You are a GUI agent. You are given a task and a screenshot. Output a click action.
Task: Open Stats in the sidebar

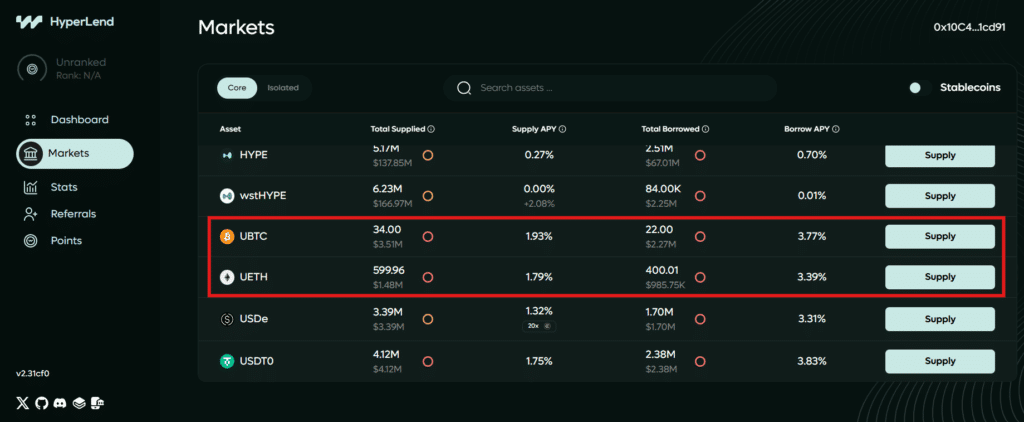[51, 187]
